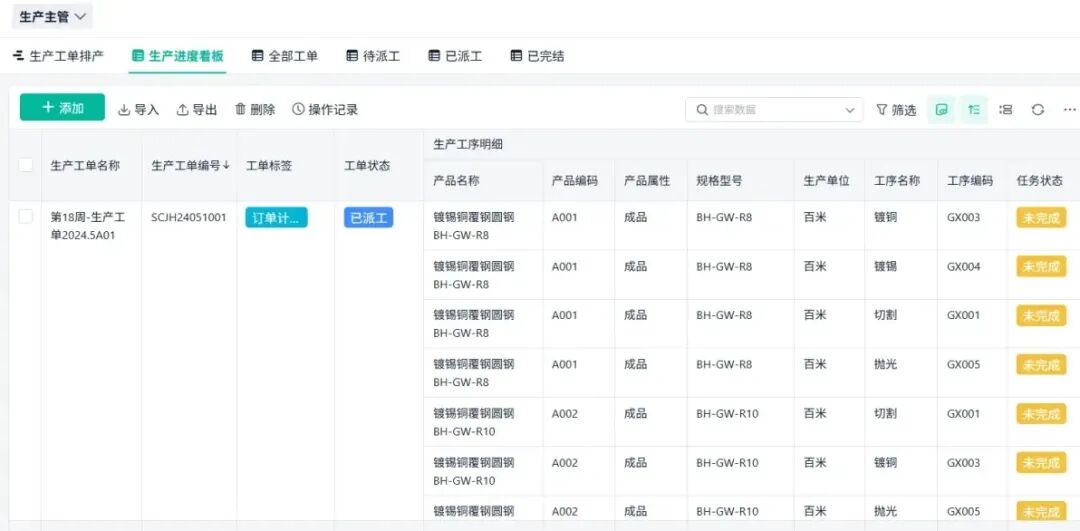Open the more options ellipsis menu
Image resolution: width=1080 pixels, height=531 pixels.
click(1069, 110)
